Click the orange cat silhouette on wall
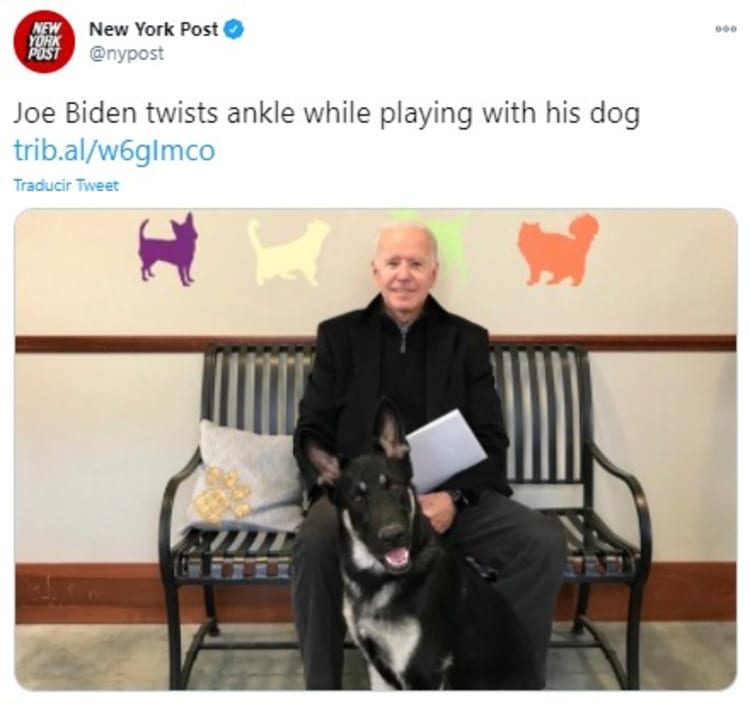The height and width of the screenshot is (704, 750). (558, 249)
